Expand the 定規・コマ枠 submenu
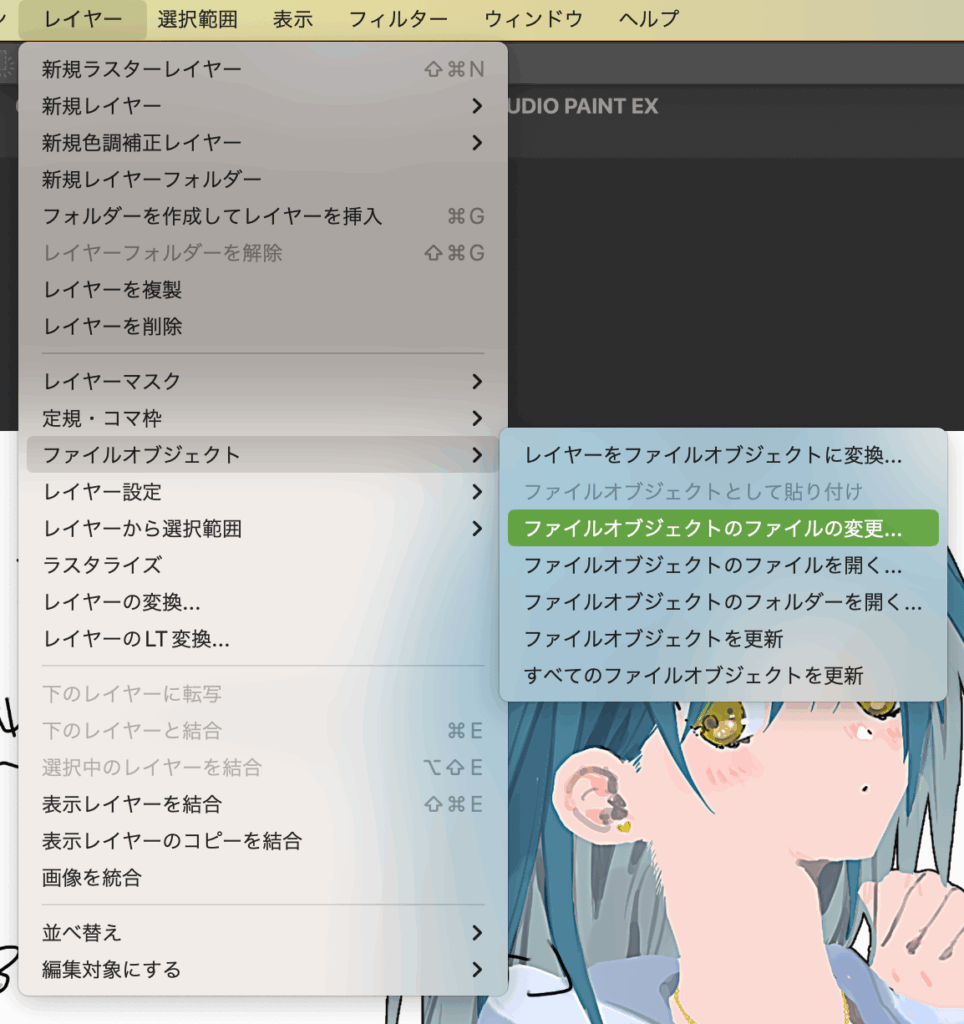This screenshot has height=1024, width=964. coord(263,418)
